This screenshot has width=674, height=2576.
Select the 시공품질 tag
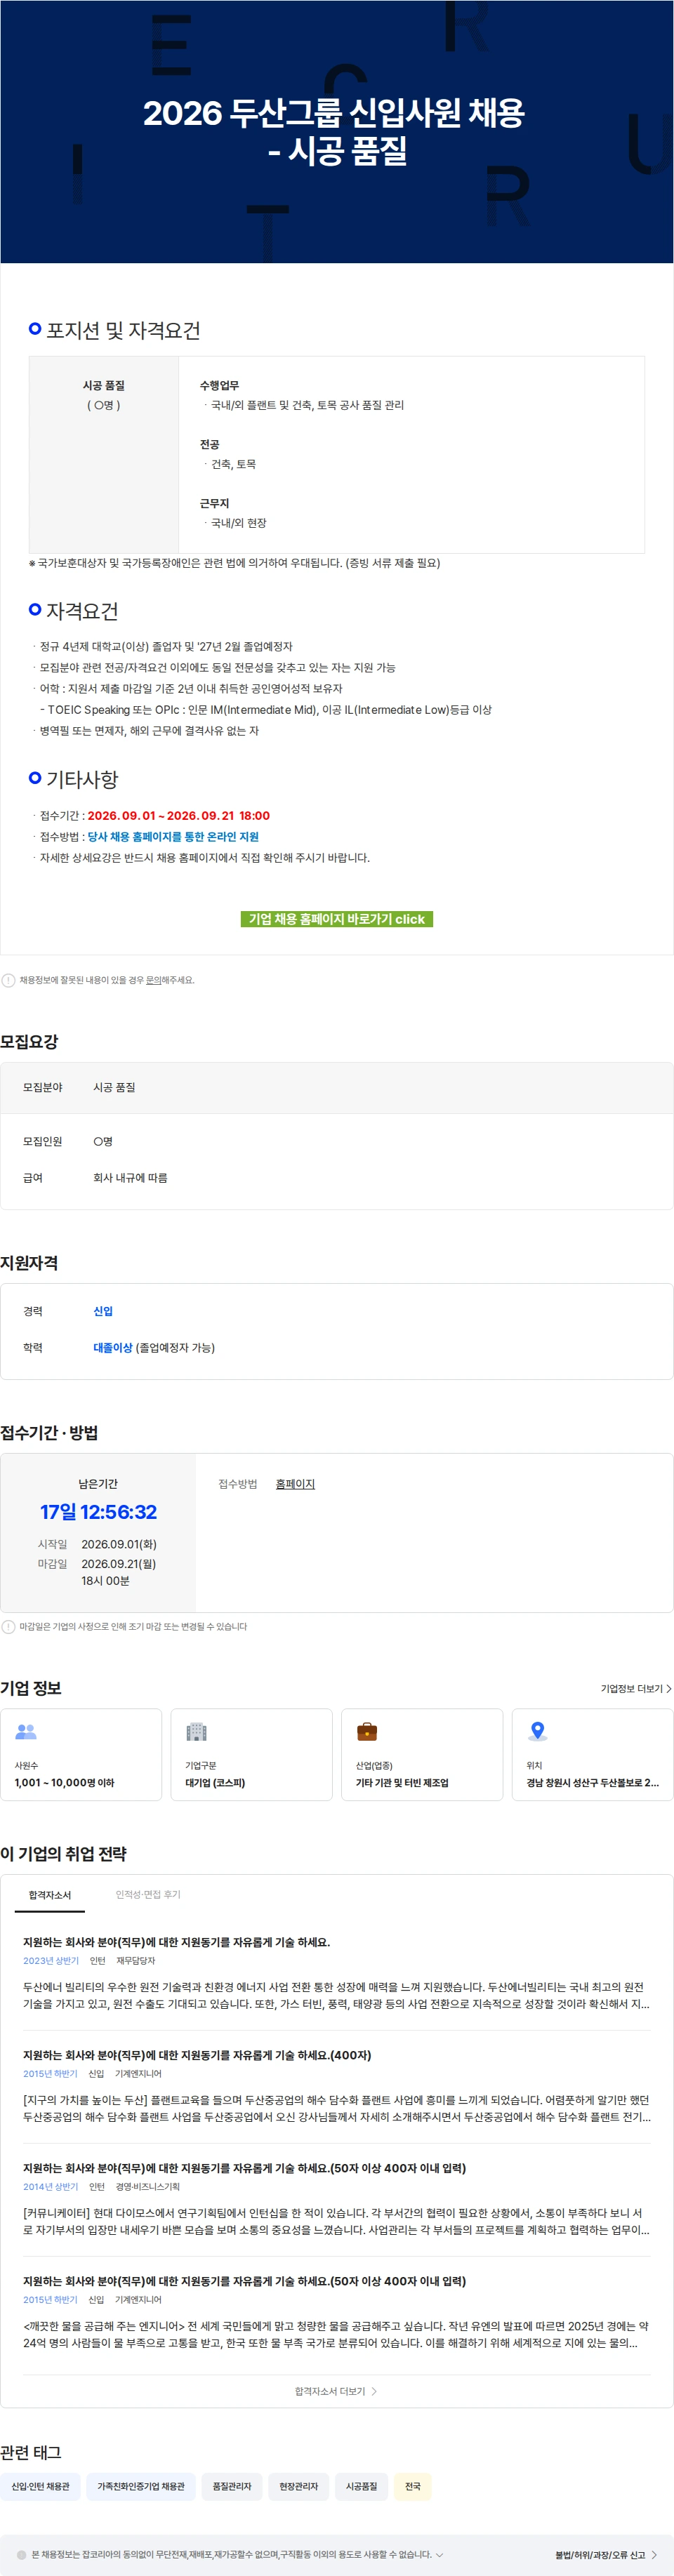click(x=362, y=2486)
